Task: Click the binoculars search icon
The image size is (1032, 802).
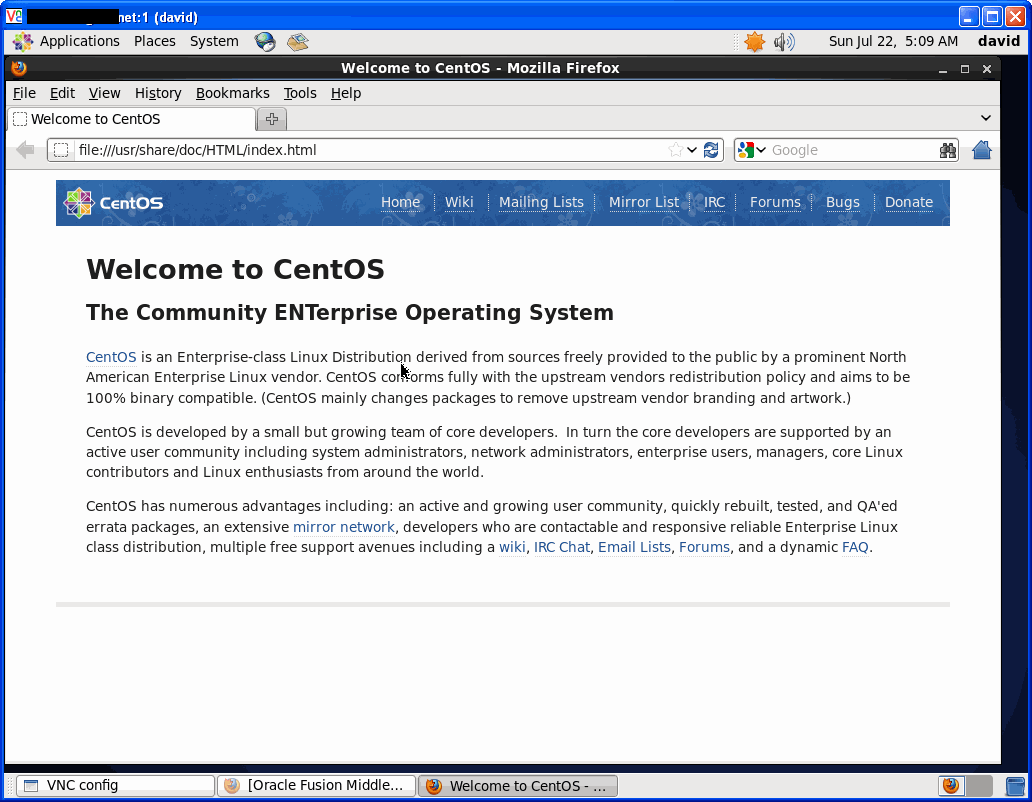Action: pos(947,151)
